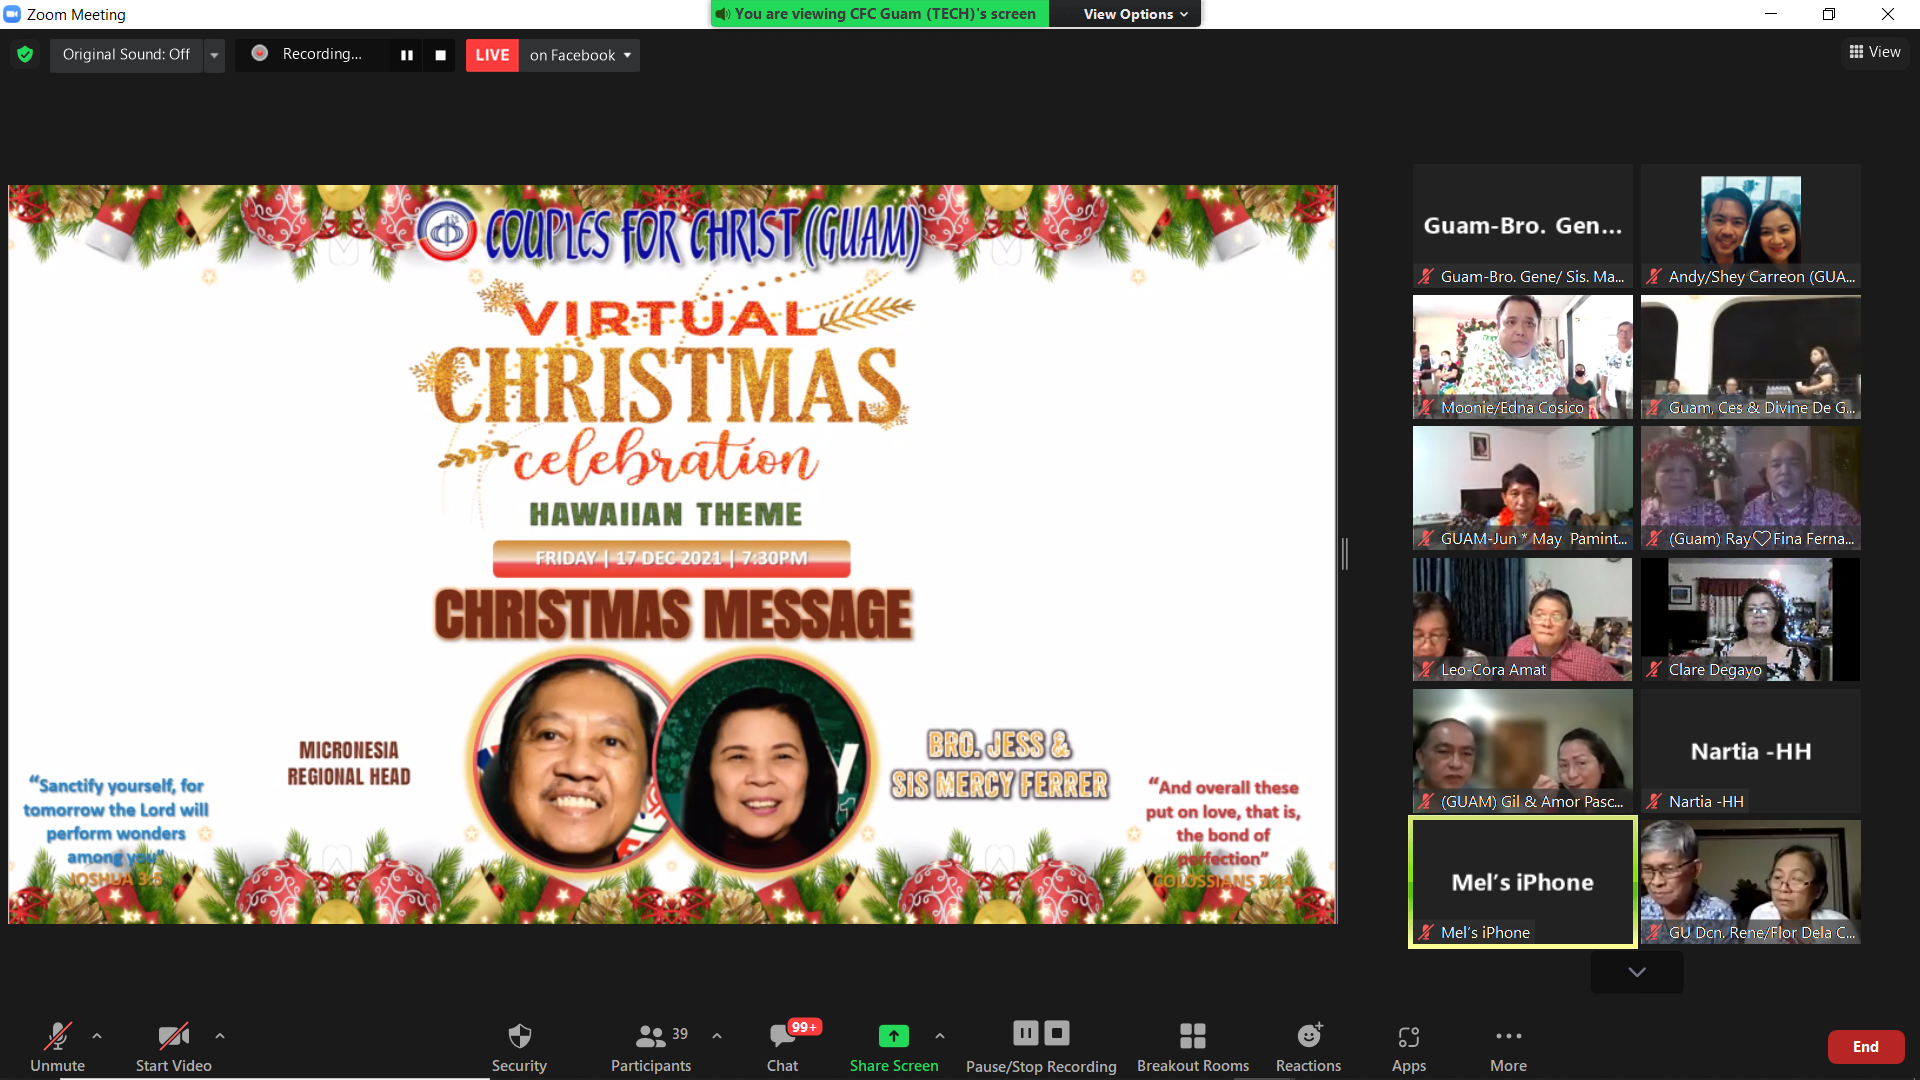
Task: Click muted mic icon on Clare Degayo tile
Action: click(1654, 670)
